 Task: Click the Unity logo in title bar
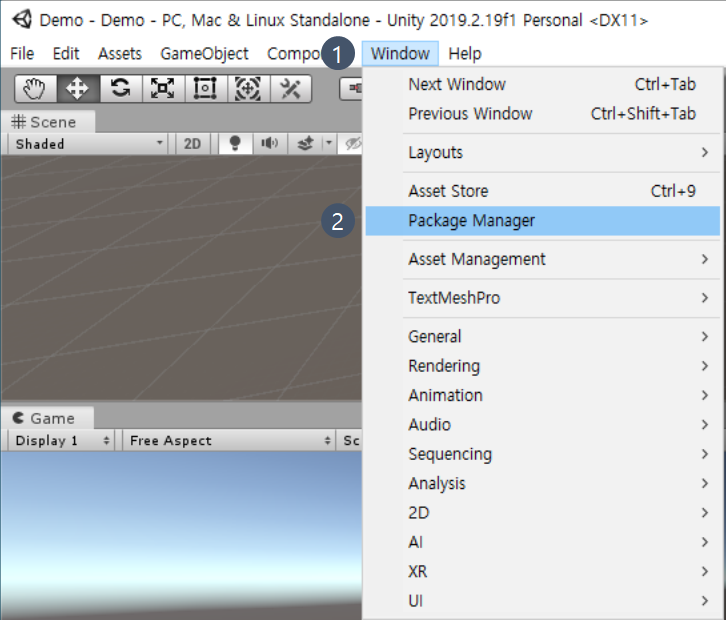tap(21, 20)
